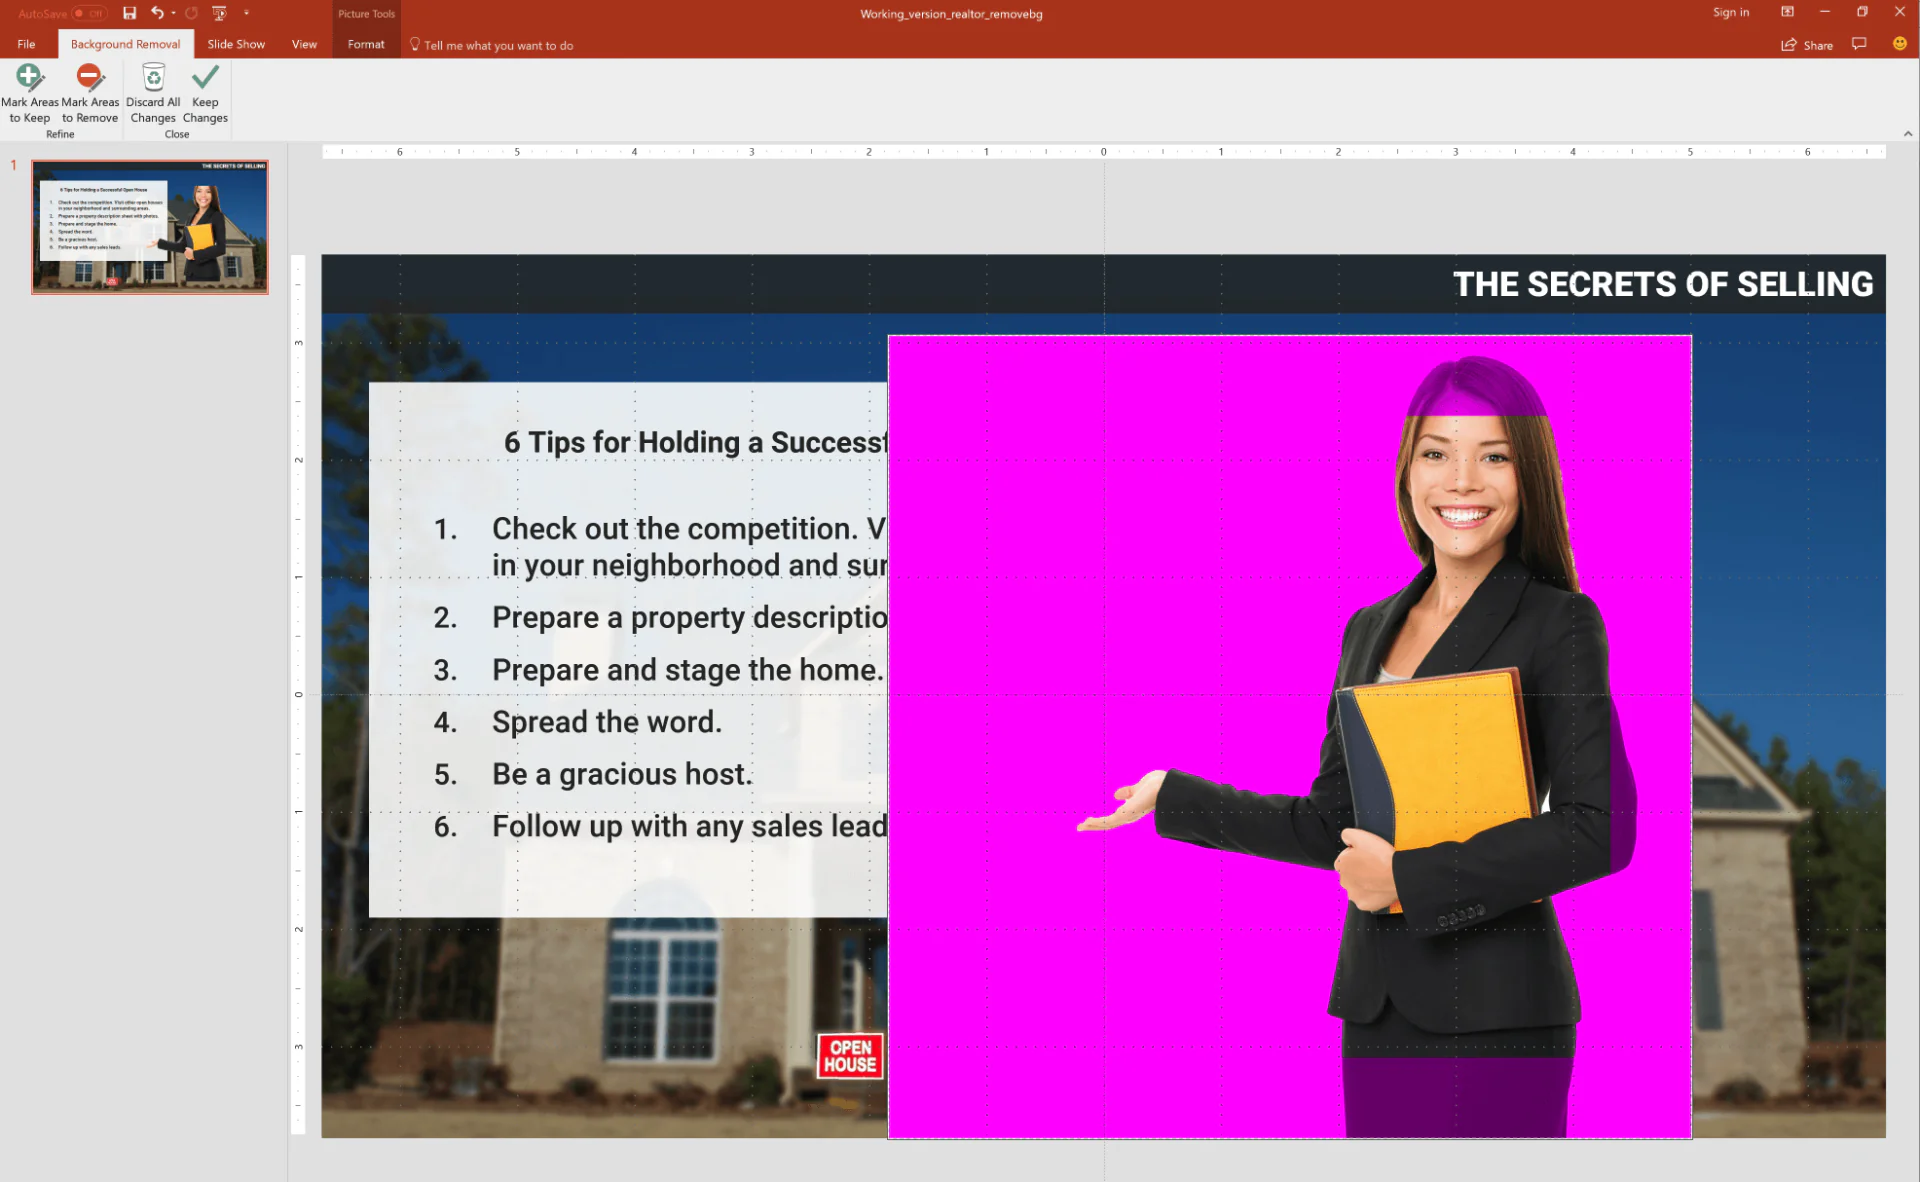
Task: Undo the last action
Action: 156,13
